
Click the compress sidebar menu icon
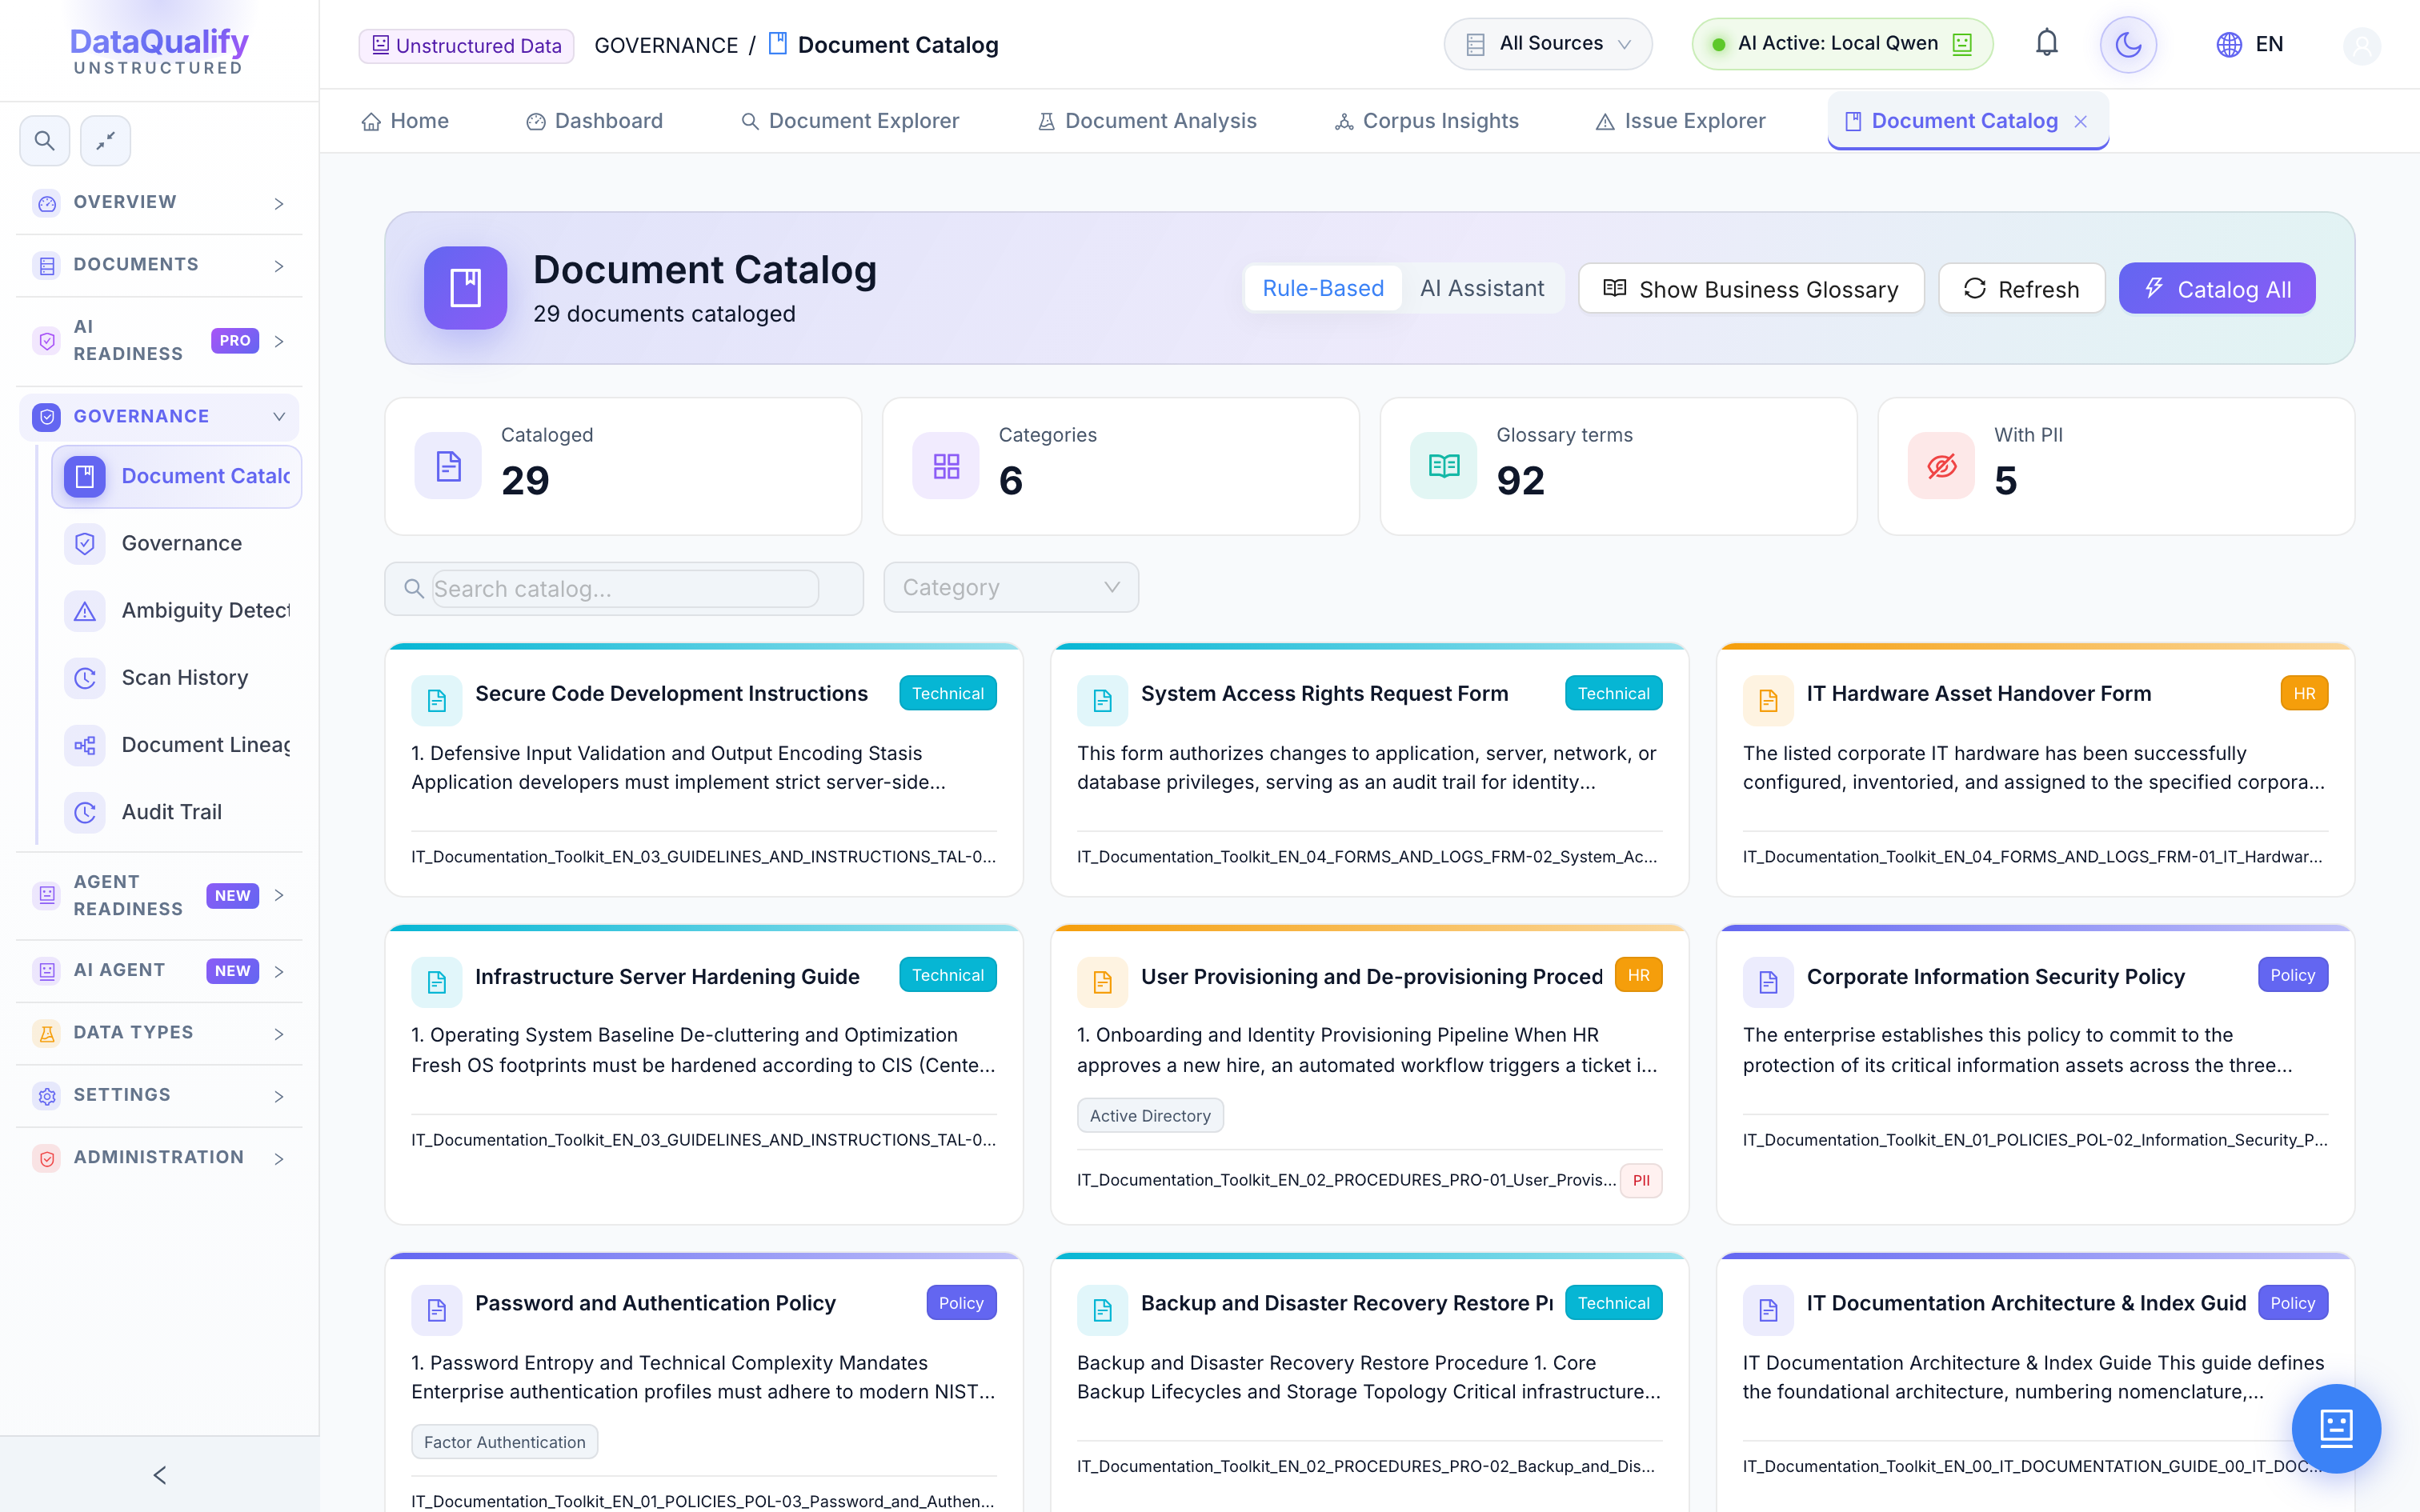pyautogui.click(x=105, y=141)
